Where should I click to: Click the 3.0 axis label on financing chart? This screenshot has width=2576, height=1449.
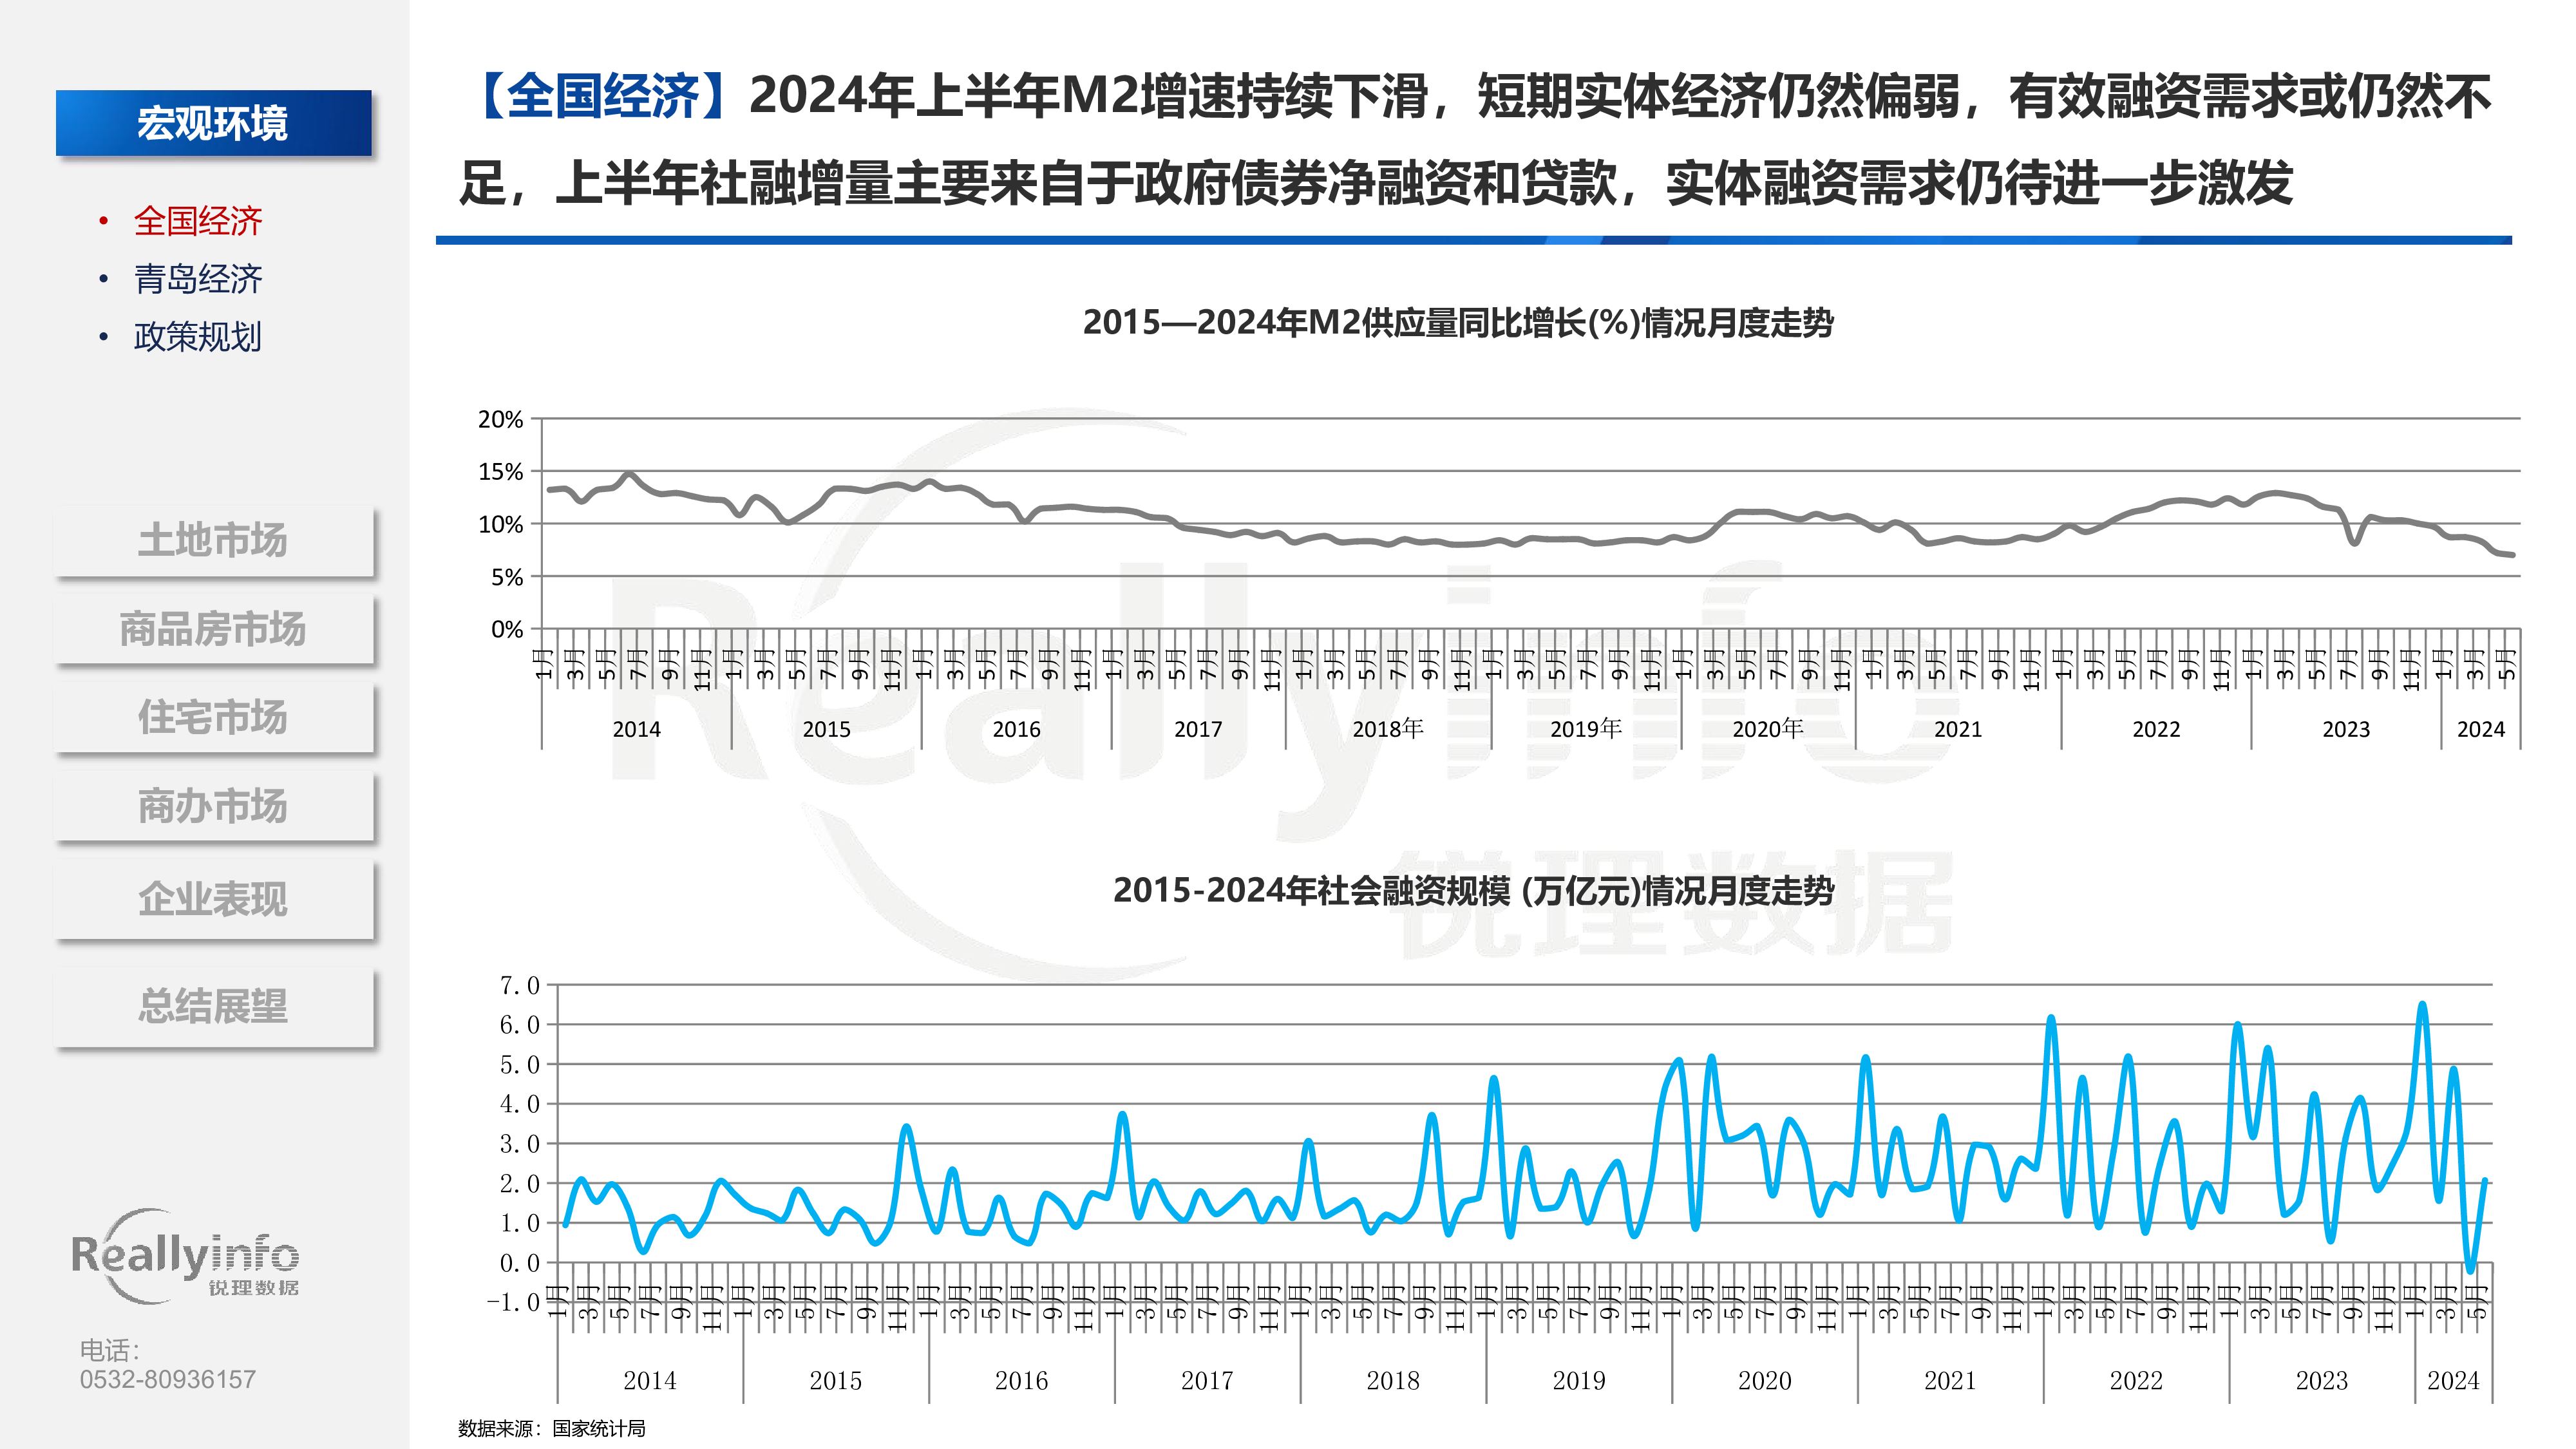(519, 1144)
